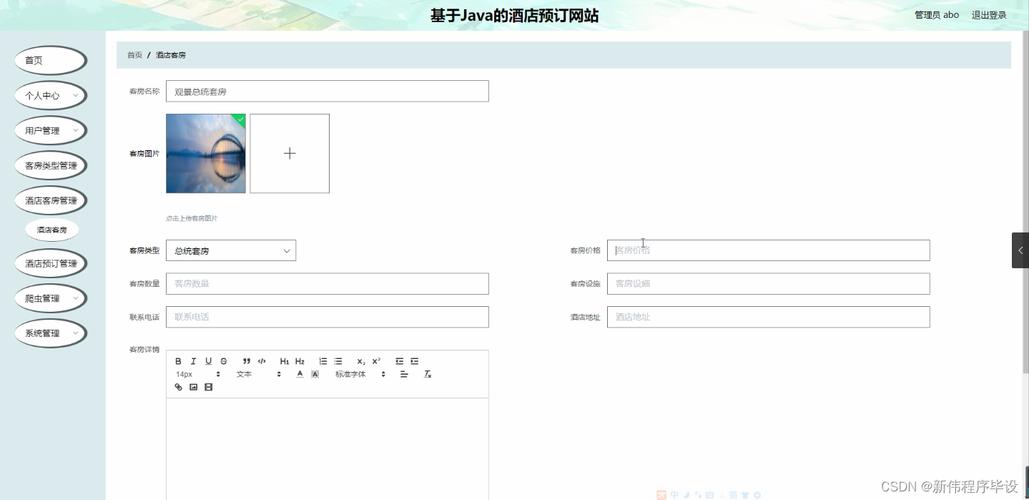The image size is (1029, 500).
Task: Apply Heading 1 style
Action: click(x=285, y=361)
